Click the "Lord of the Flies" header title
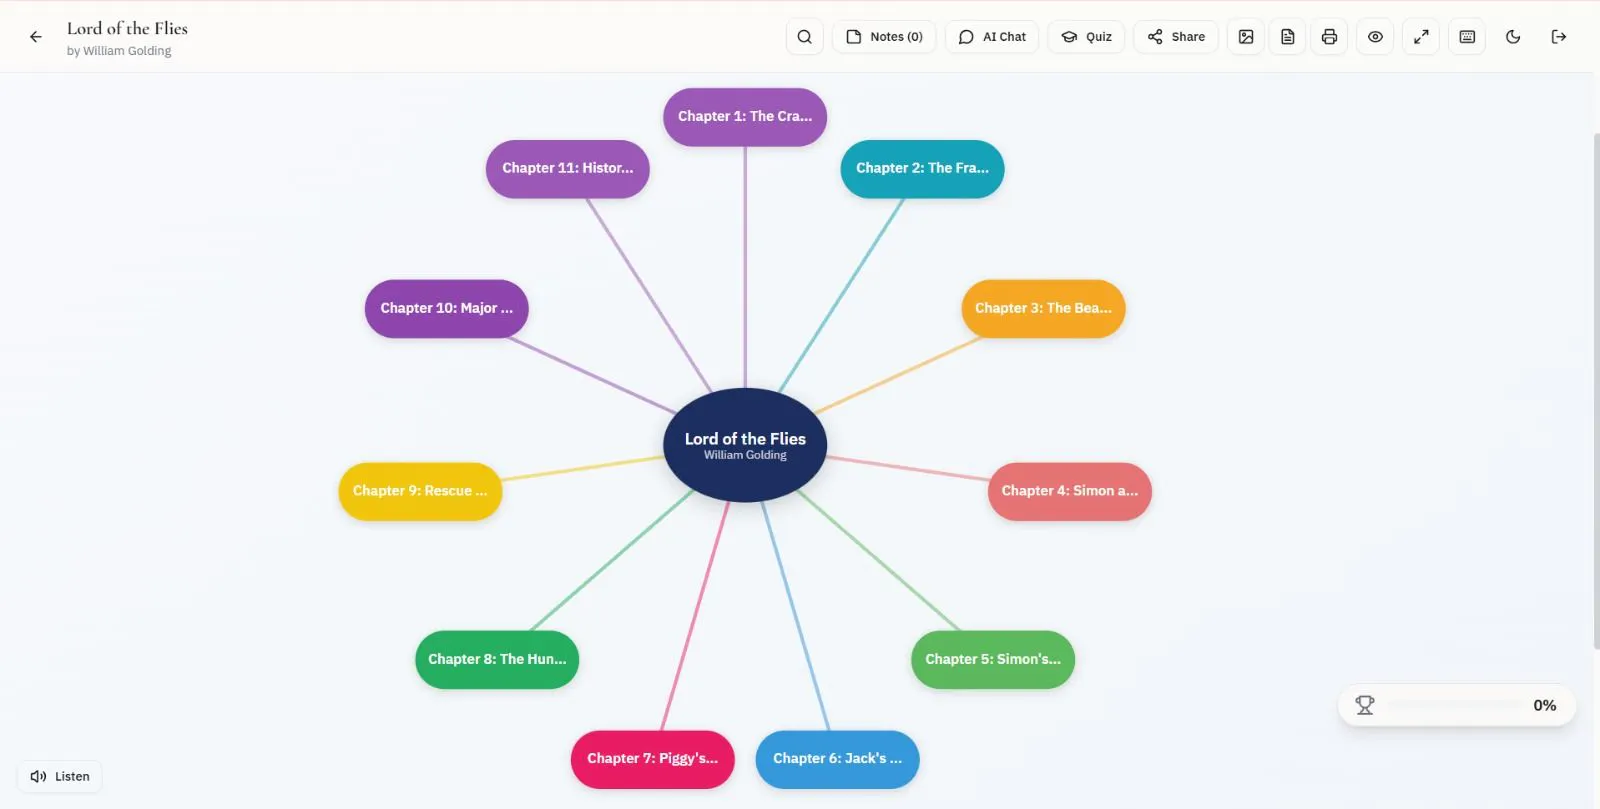This screenshot has height=809, width=1600. click(x=127, y=28)
